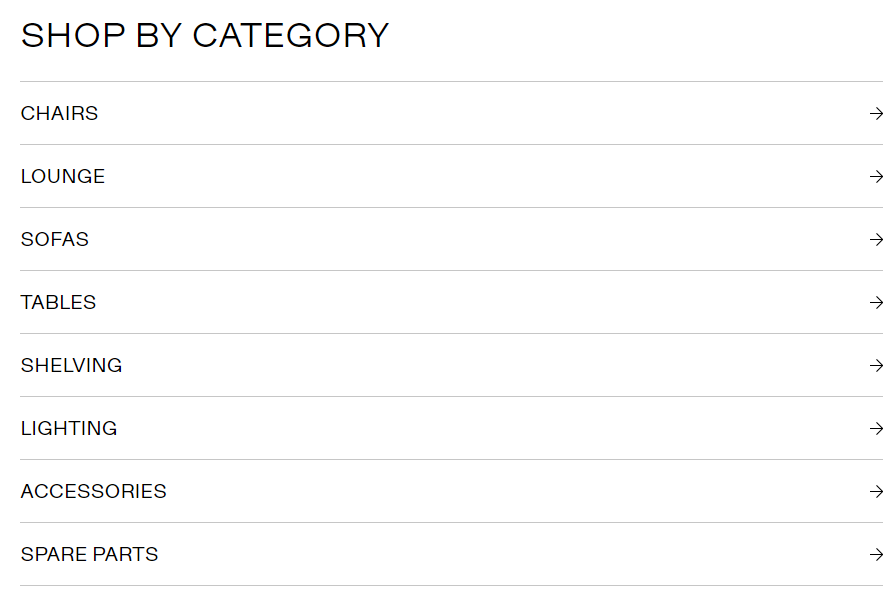The width and height of the screenshot is (895, 604).
Task: Click the arrow icon beside Chairs
Action: click(876, 114)
